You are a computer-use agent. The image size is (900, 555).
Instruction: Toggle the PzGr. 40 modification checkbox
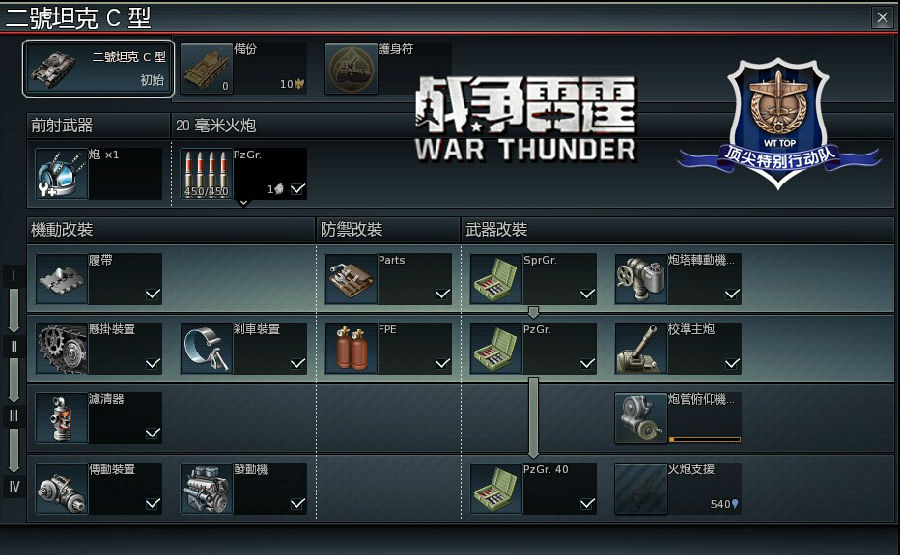tap(587, 504)
